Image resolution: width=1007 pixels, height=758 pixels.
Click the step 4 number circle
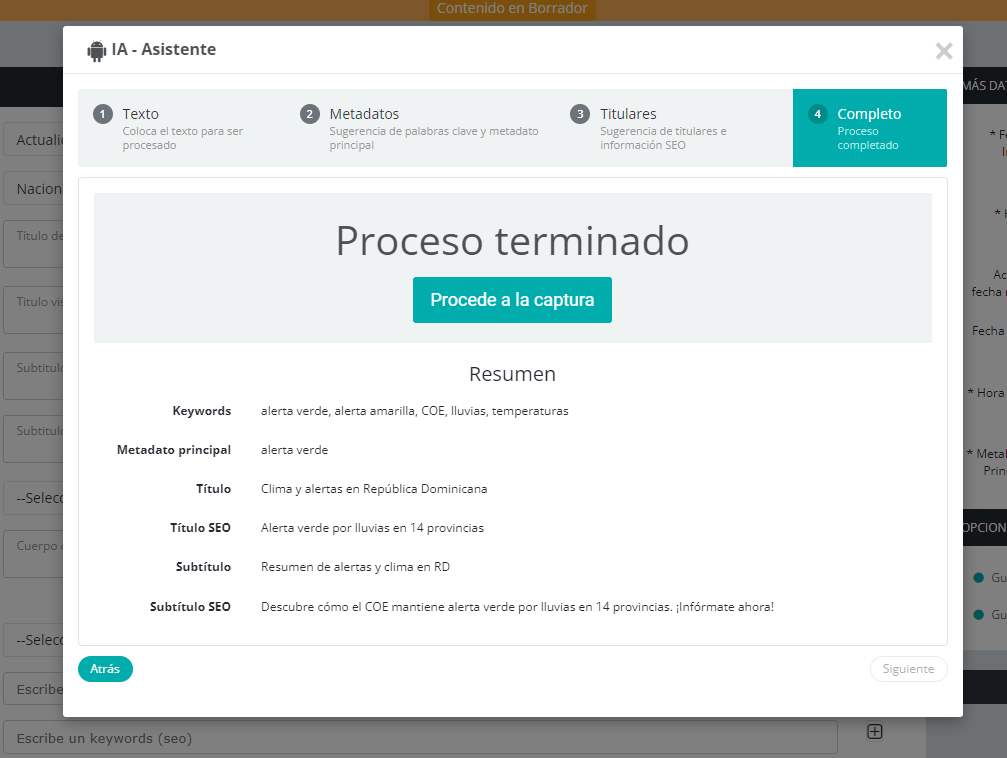(818, 114)
